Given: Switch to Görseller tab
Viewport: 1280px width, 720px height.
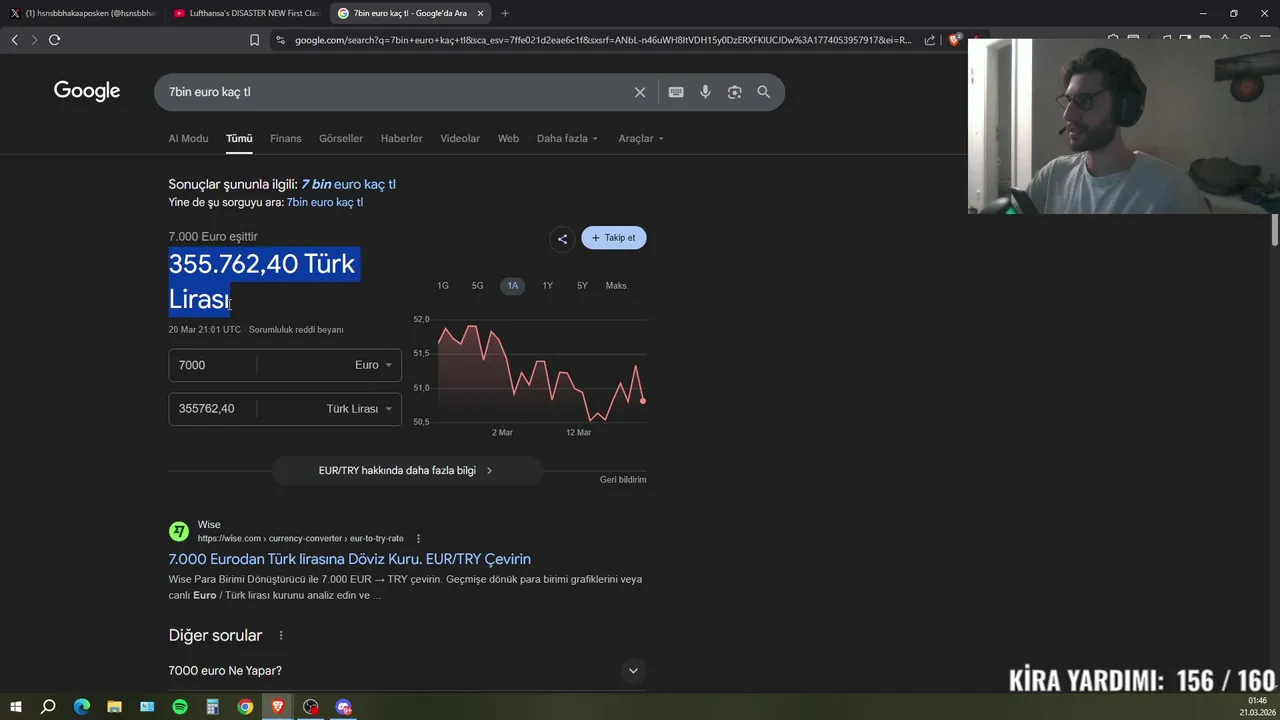Looking at the screenshot, I should click(341, 139).
